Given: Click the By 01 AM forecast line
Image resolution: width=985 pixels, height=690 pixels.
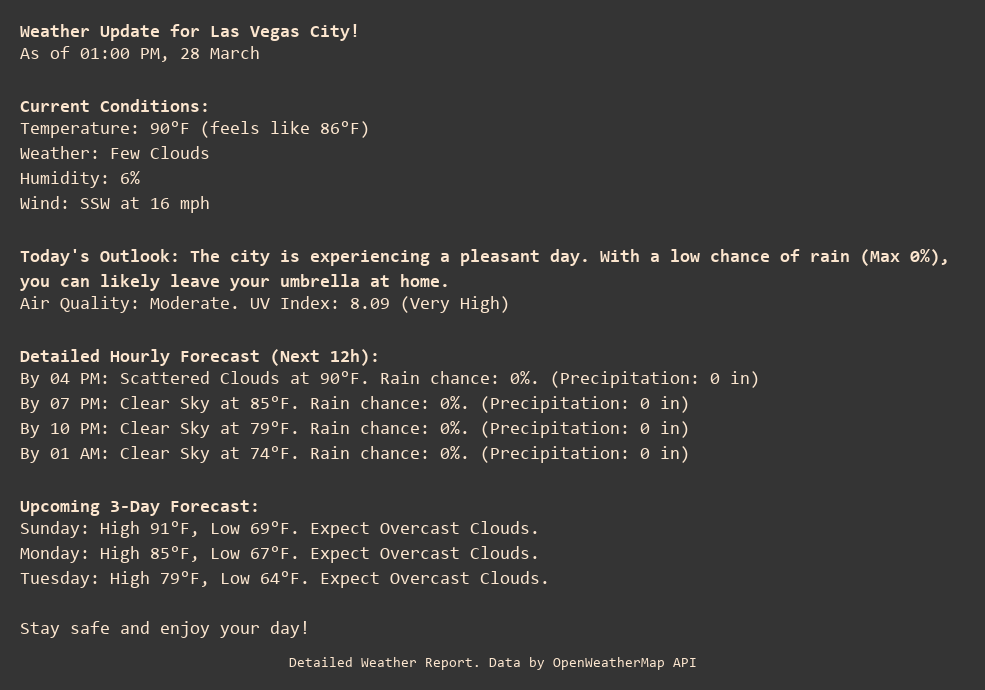Looking at the screenshot, I should 354,453.
